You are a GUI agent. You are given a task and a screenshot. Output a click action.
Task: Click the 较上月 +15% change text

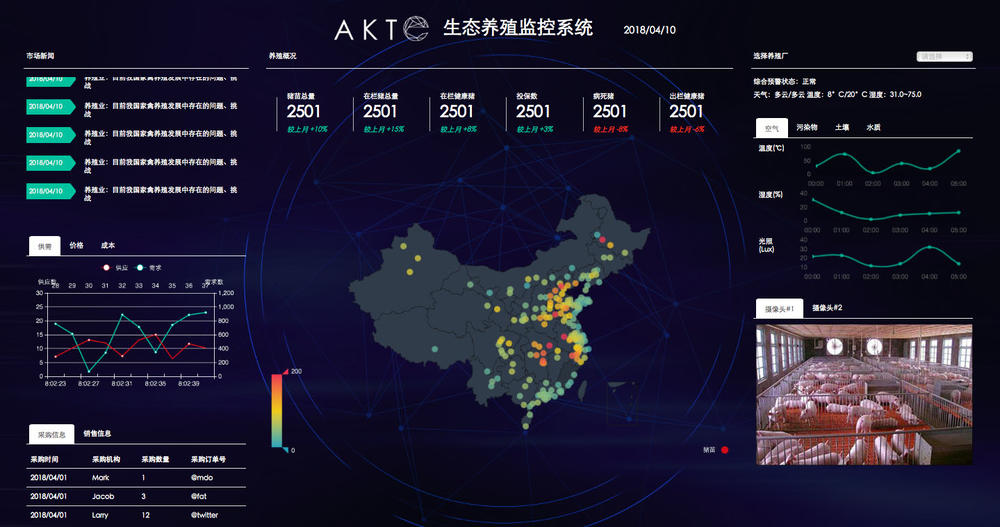pyautogui.click(x=384, y=130)
